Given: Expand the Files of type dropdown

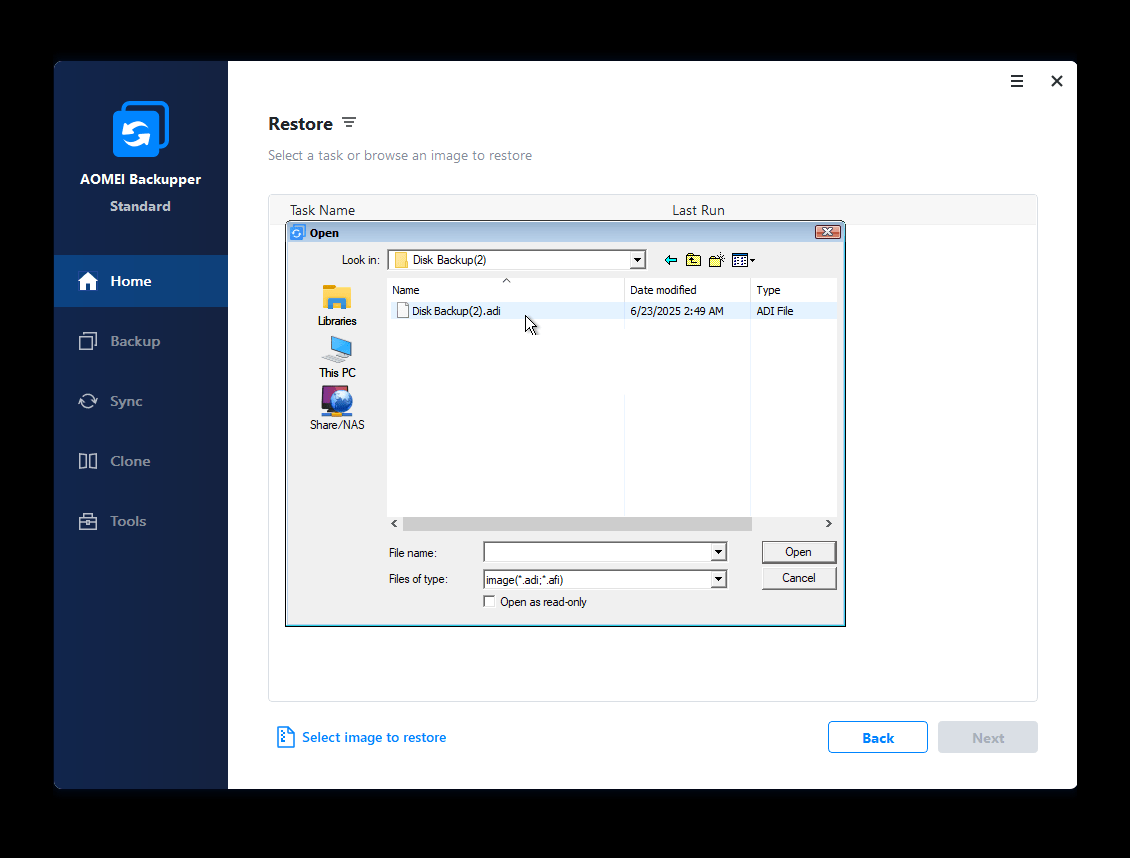Looking at the screenshot, I should (x=718, y=579).
